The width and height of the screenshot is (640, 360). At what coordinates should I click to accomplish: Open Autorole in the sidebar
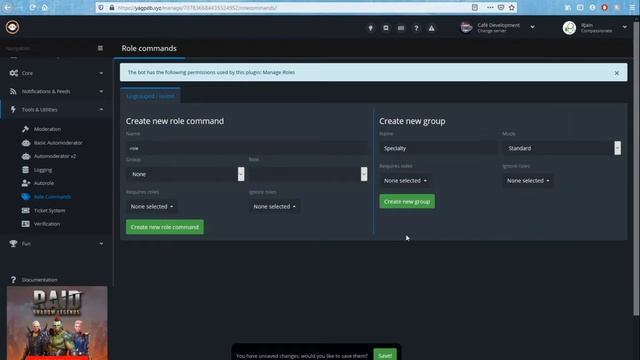(44, 183)
